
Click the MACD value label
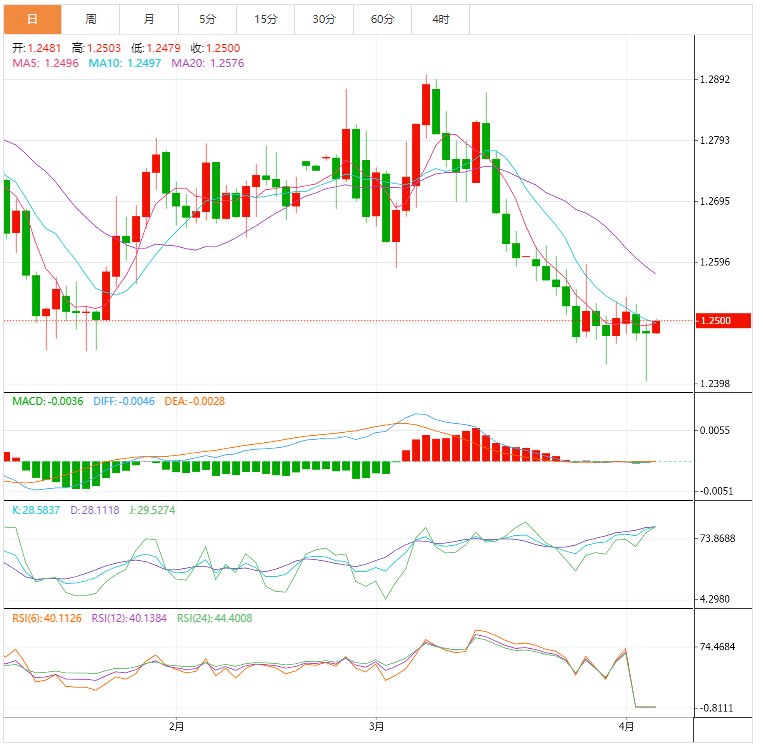pos(49,401)
